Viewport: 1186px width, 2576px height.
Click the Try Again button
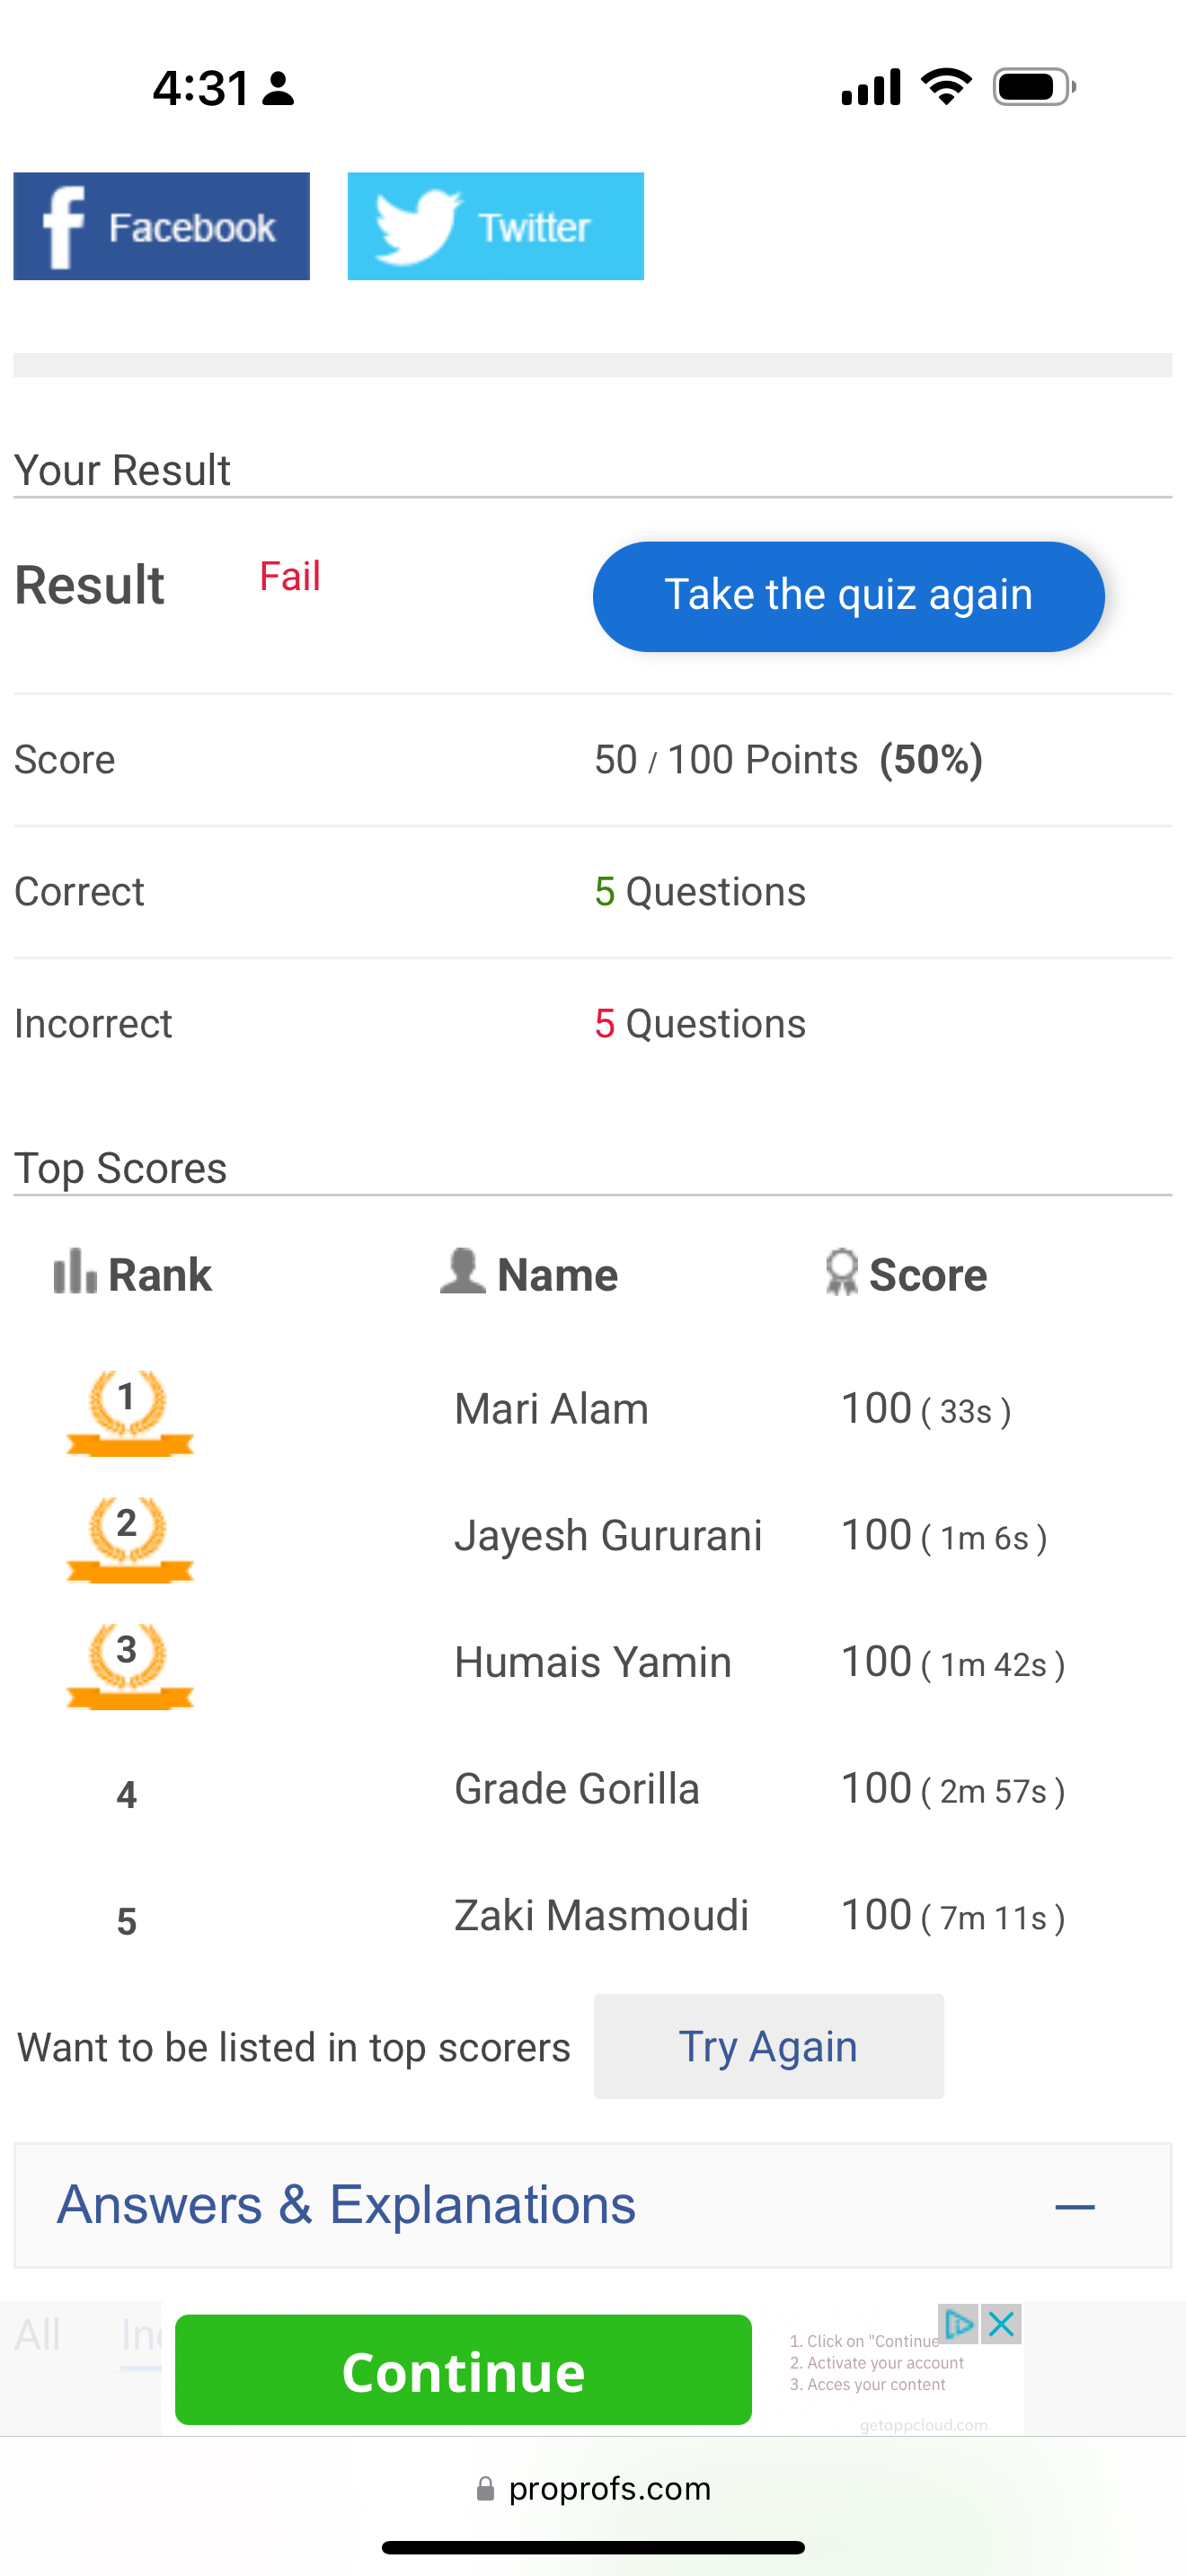pos(768,2046)
